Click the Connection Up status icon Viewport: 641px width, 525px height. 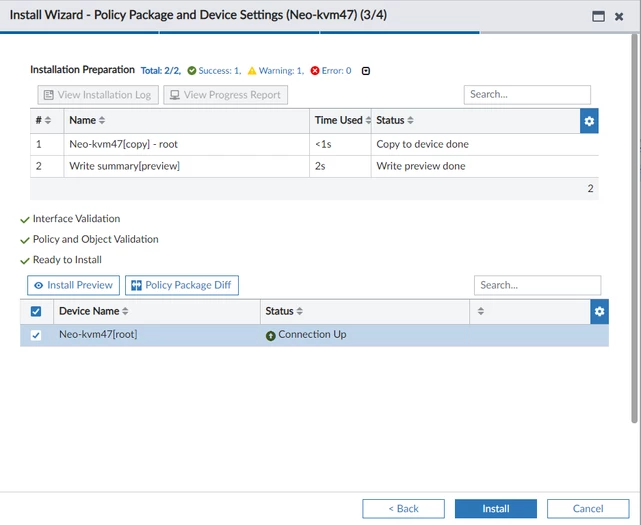(271, 336)
